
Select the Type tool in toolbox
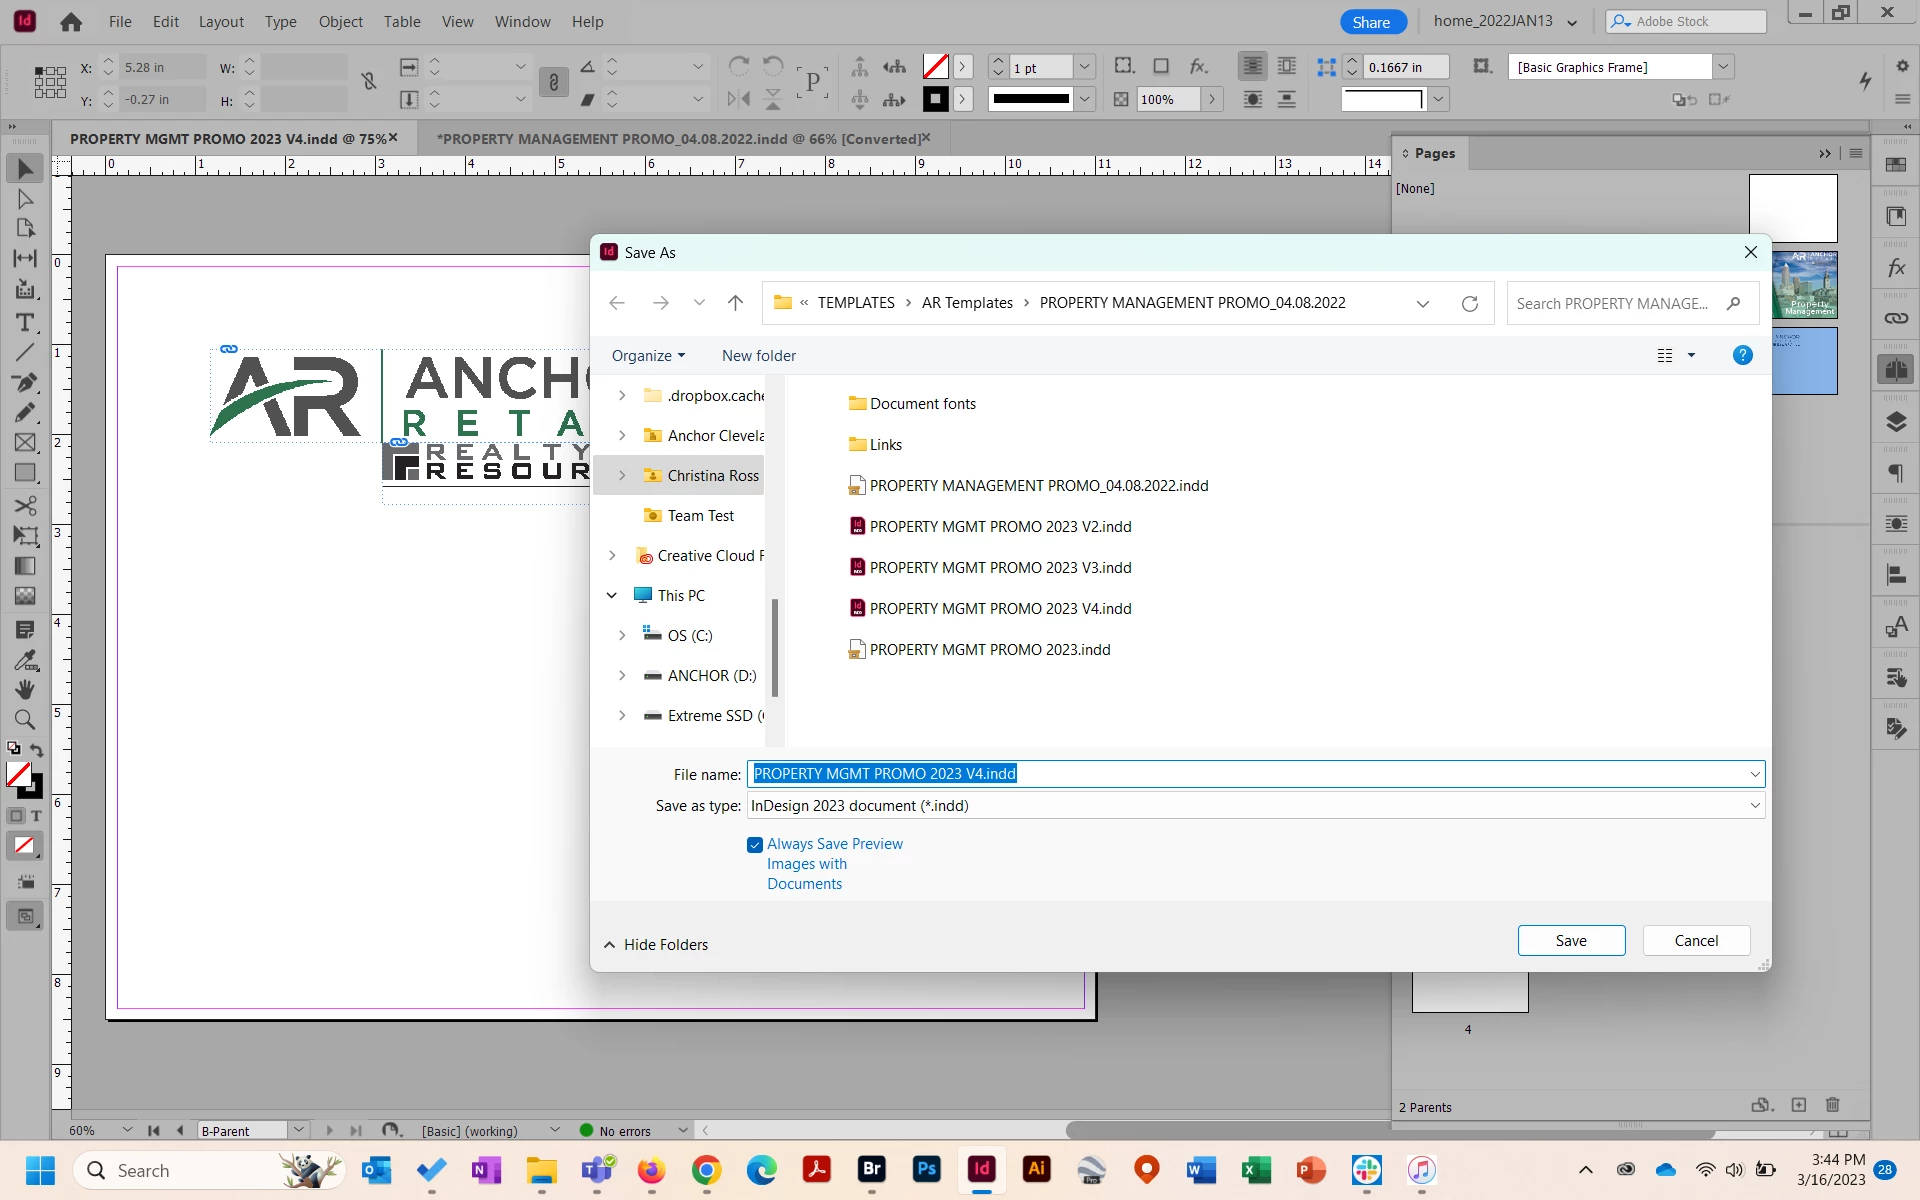[25, 322]
